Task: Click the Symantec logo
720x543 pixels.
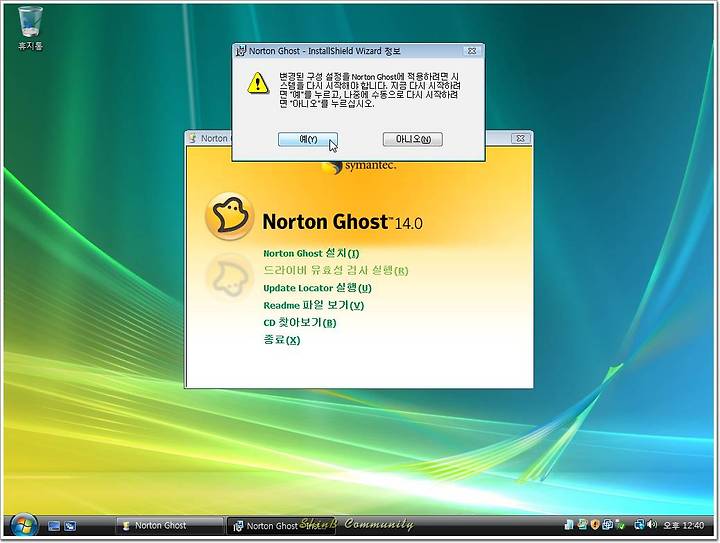Action: (359, 166)
